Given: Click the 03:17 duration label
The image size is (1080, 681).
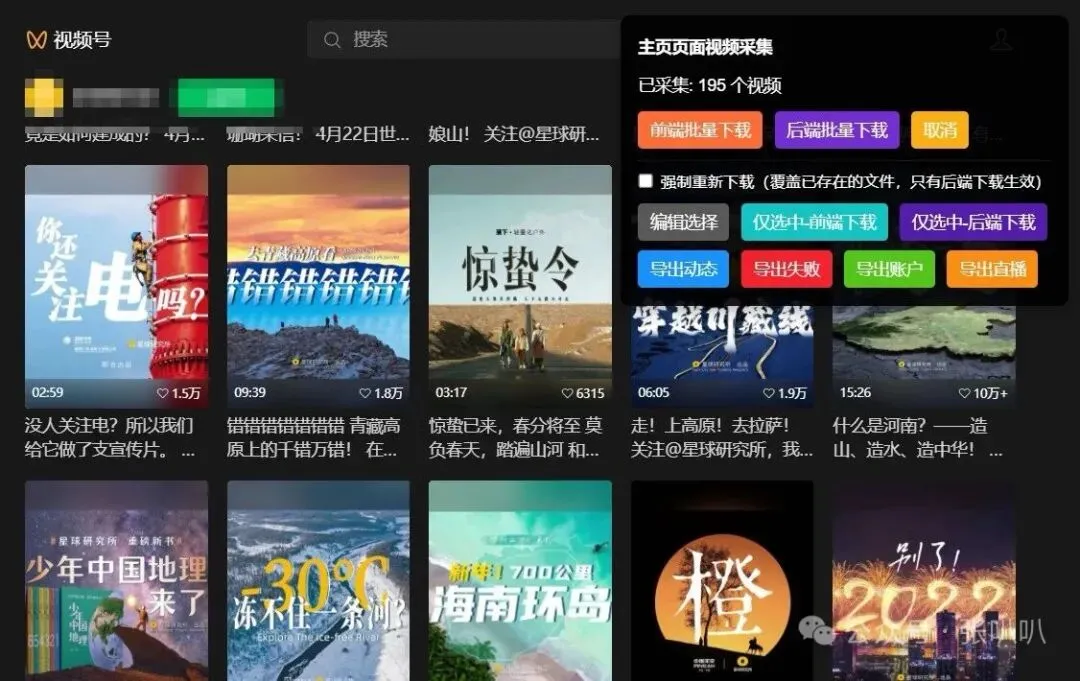Looking at the screenshot, I should (x=451, y=392).
